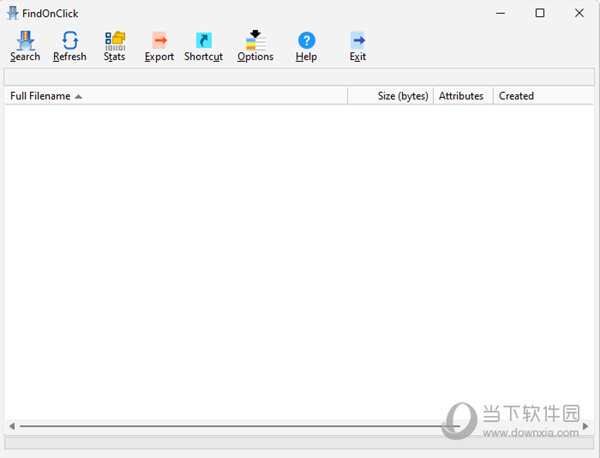Maximize the FindOnClick window
600x458 pixels.
tap(540, 13)
